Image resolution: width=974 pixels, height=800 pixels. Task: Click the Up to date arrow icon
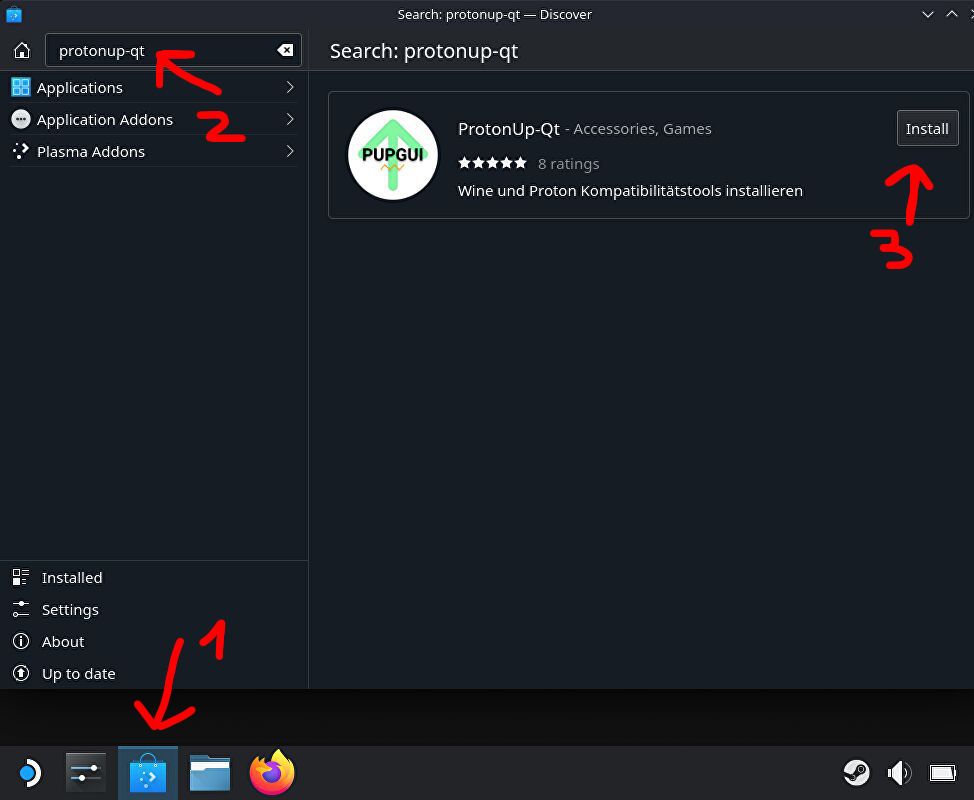(x=20, y=673)
